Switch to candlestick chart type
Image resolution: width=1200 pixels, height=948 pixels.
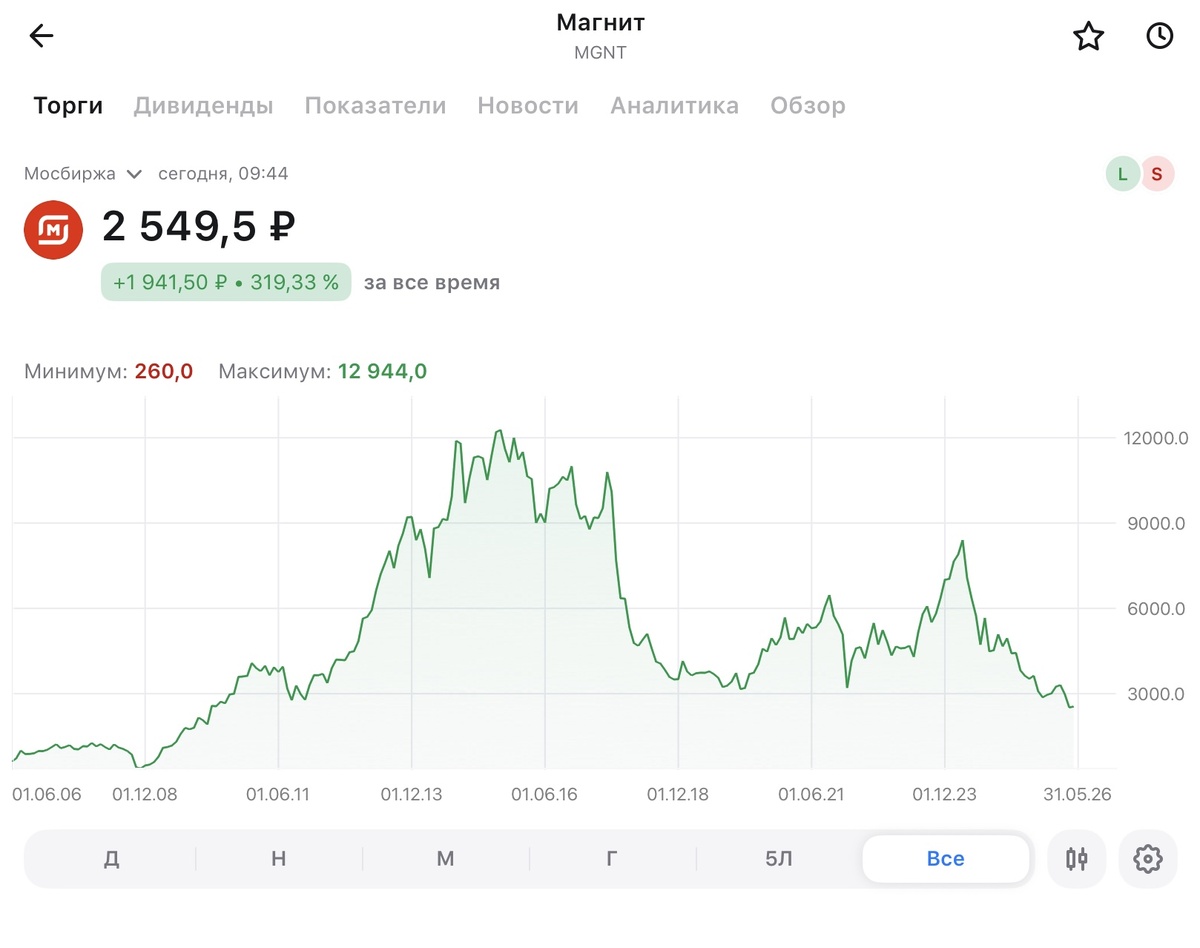click(x=1077, y=858)
